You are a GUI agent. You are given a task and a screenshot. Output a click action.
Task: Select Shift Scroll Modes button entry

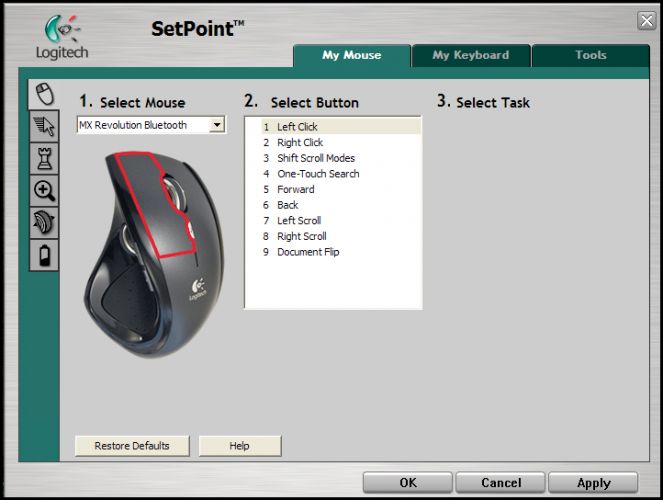coord(341,158)
